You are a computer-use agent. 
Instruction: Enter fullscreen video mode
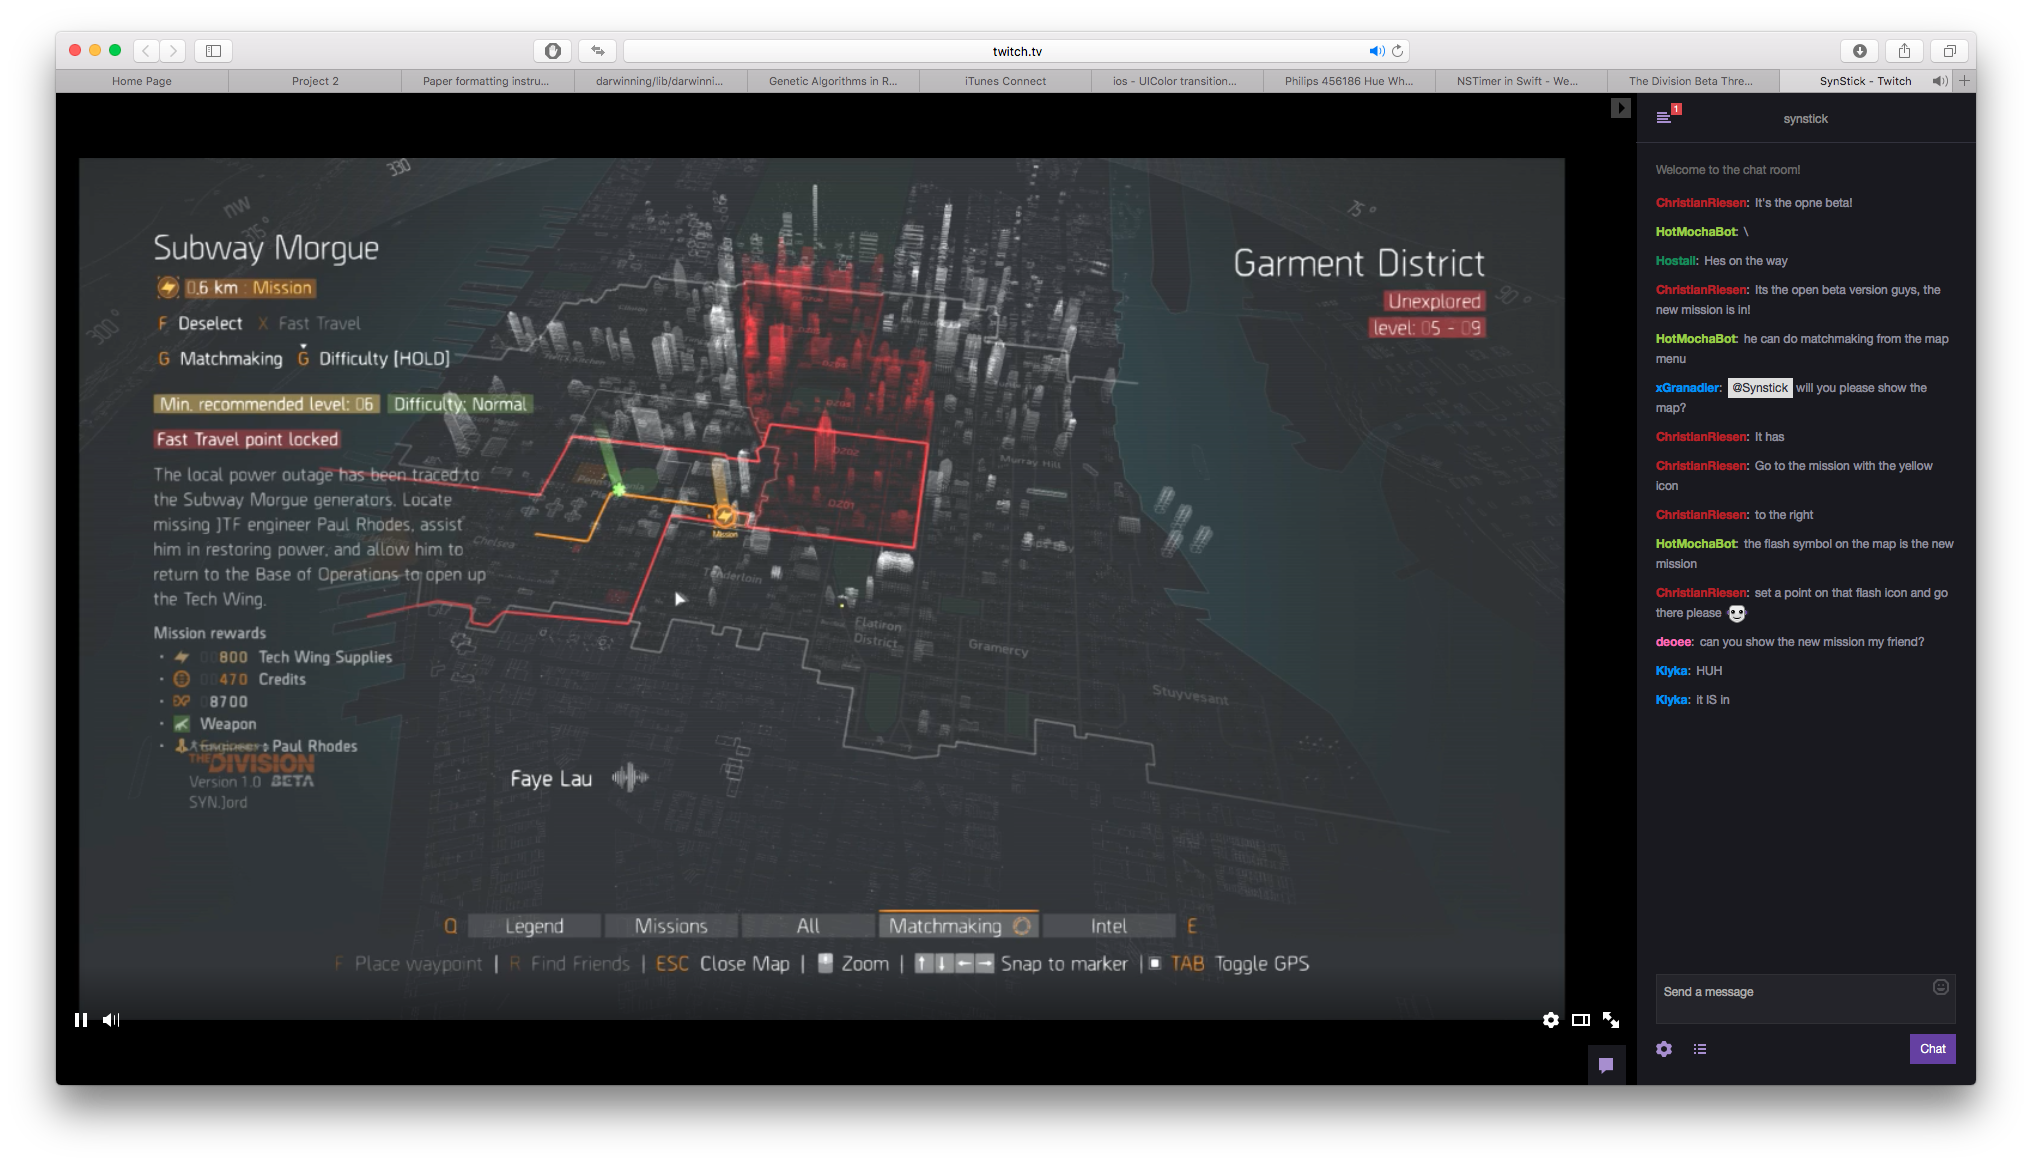tap(1611, 1020)
